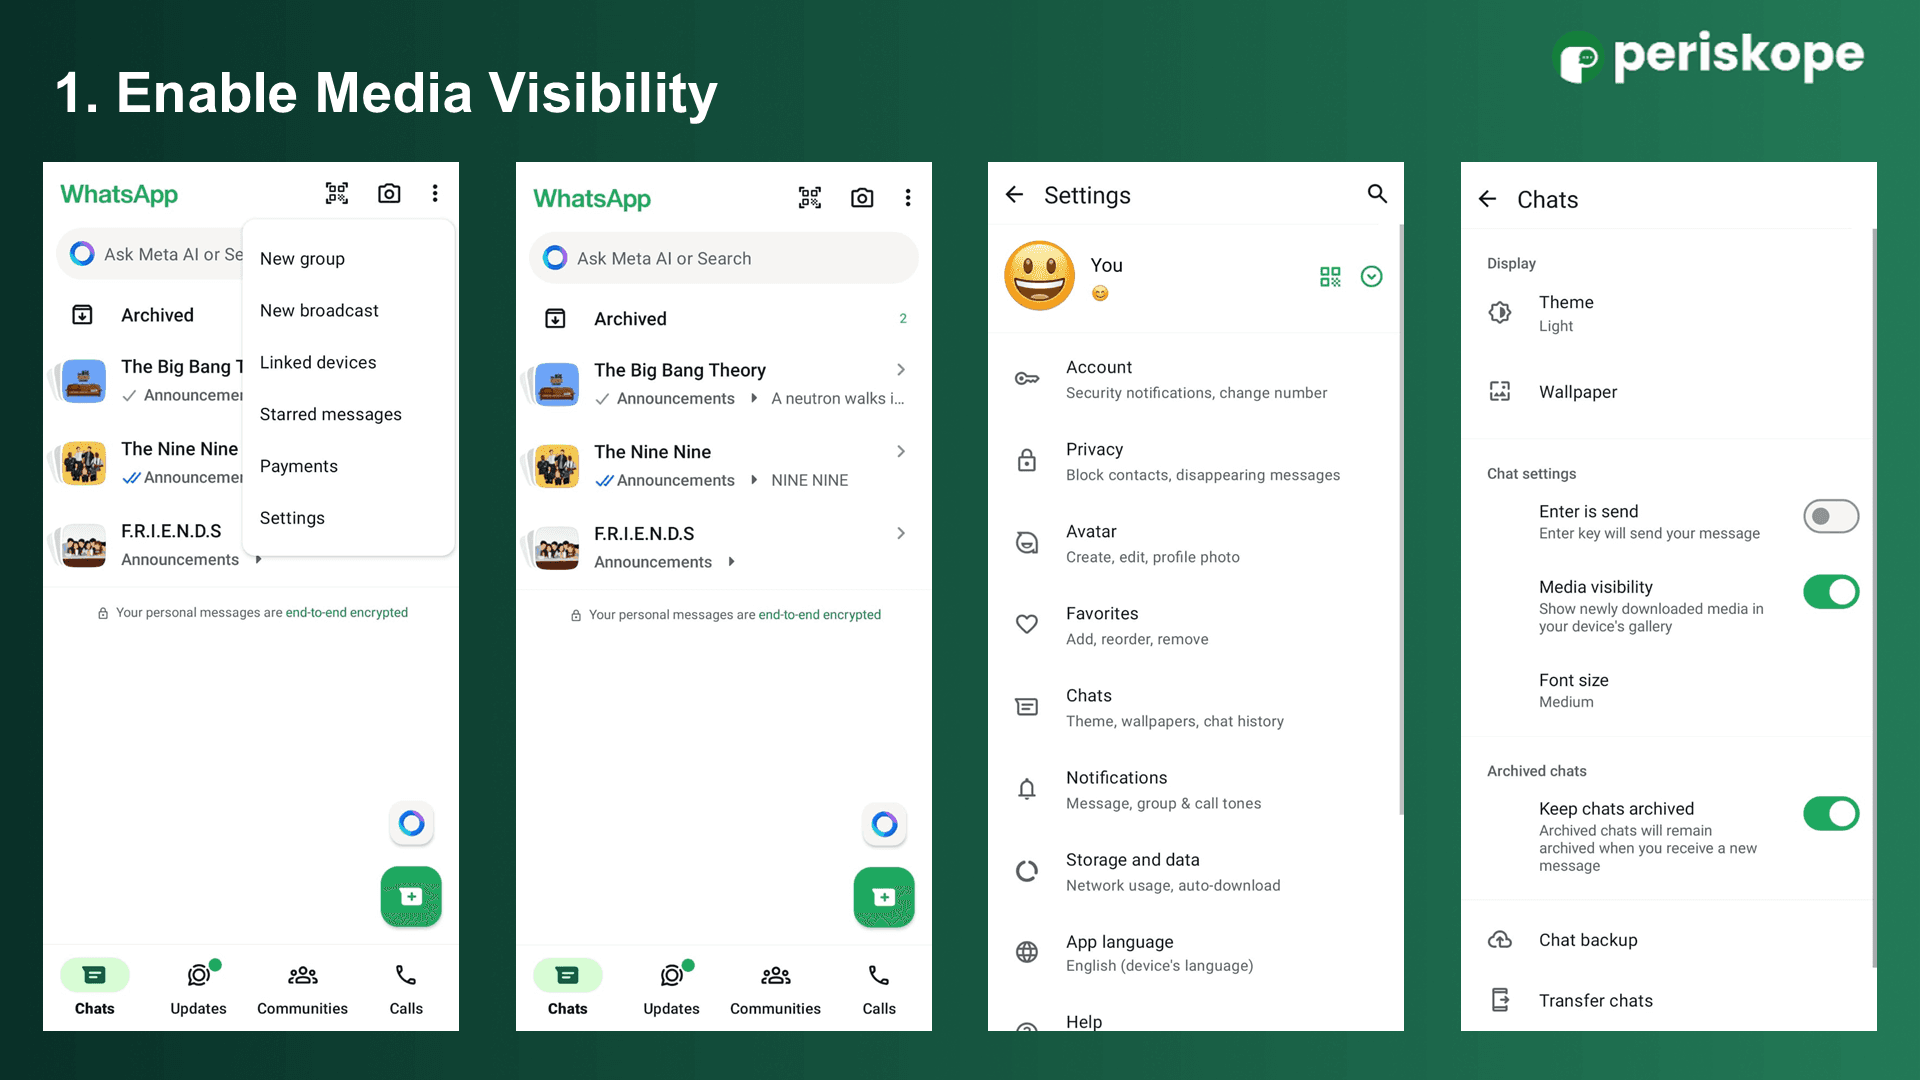Select Settings from the popup menu
The height and width of the screenshot is (1080, 1920).
click(x=292, y=518)
